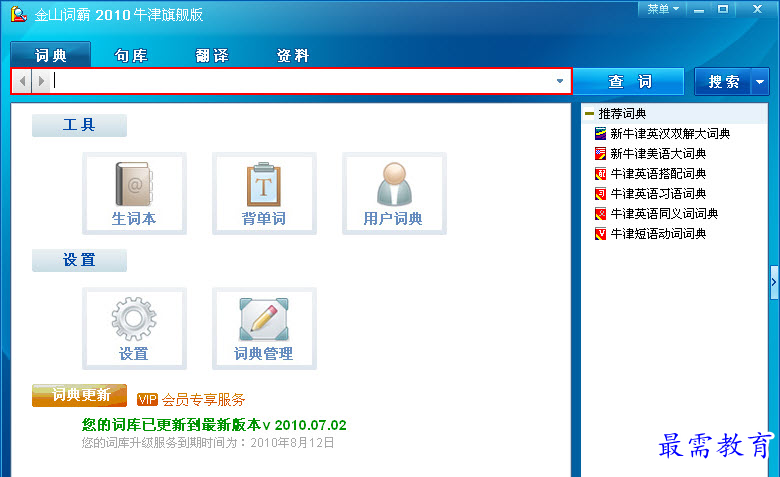Click the back arrow in search box
The width and height of the screenshot is (780, 477).
point(22,81)
